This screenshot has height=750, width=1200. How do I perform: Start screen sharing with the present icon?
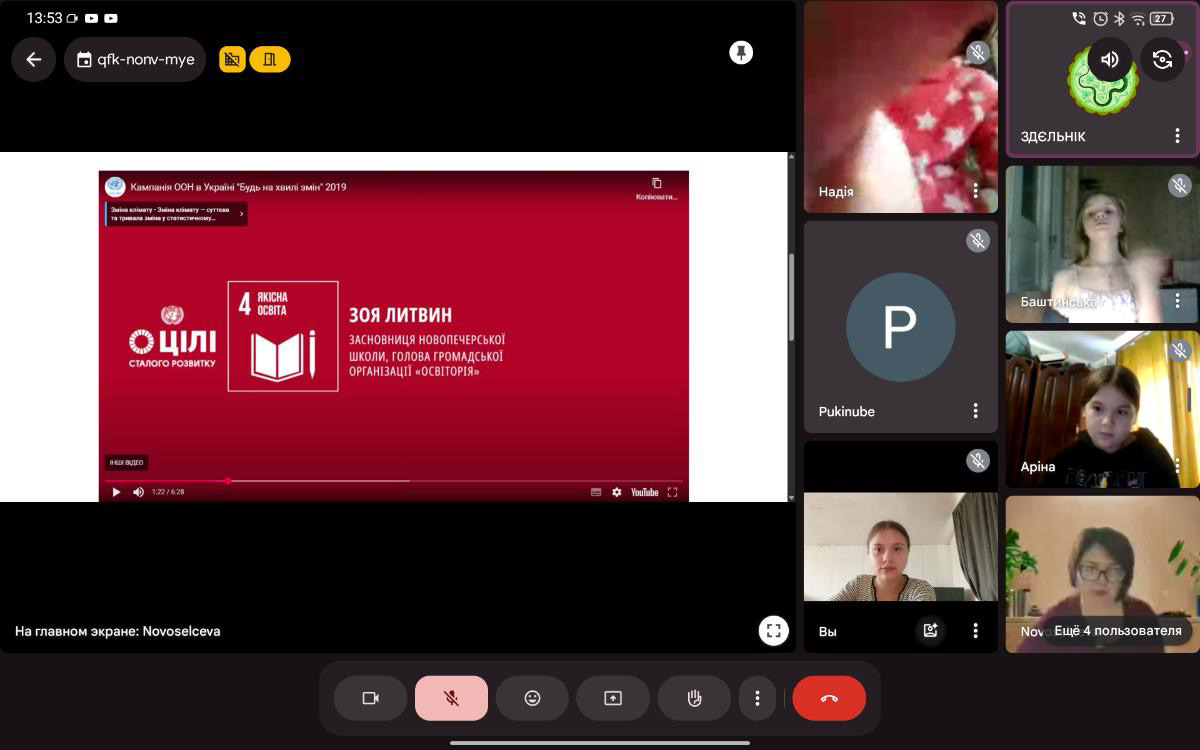point(613,698)
